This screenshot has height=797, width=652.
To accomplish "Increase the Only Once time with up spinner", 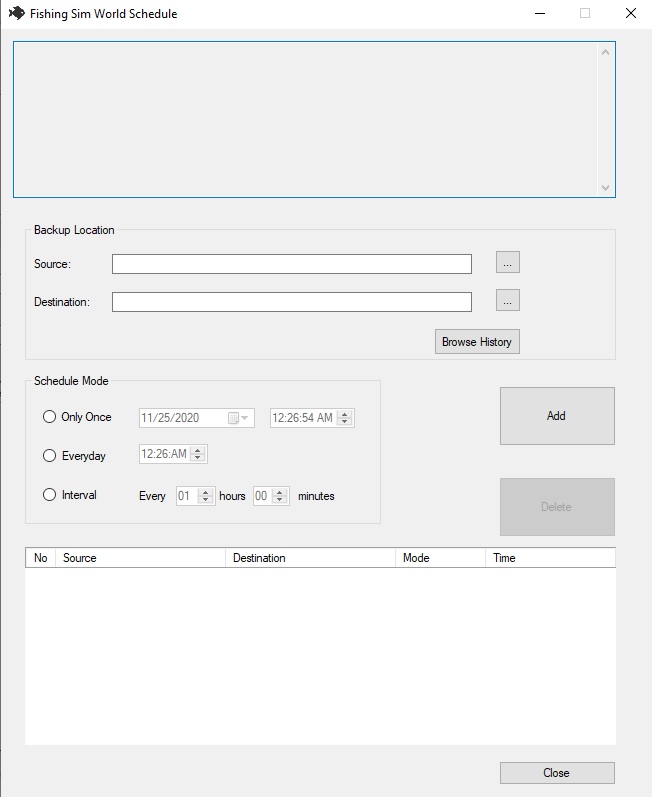I will click(x=345, y=414).
